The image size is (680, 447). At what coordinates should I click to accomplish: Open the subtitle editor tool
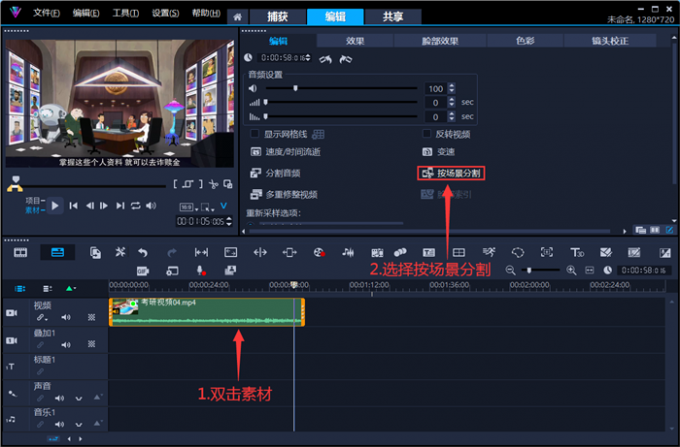coord(429,252)
